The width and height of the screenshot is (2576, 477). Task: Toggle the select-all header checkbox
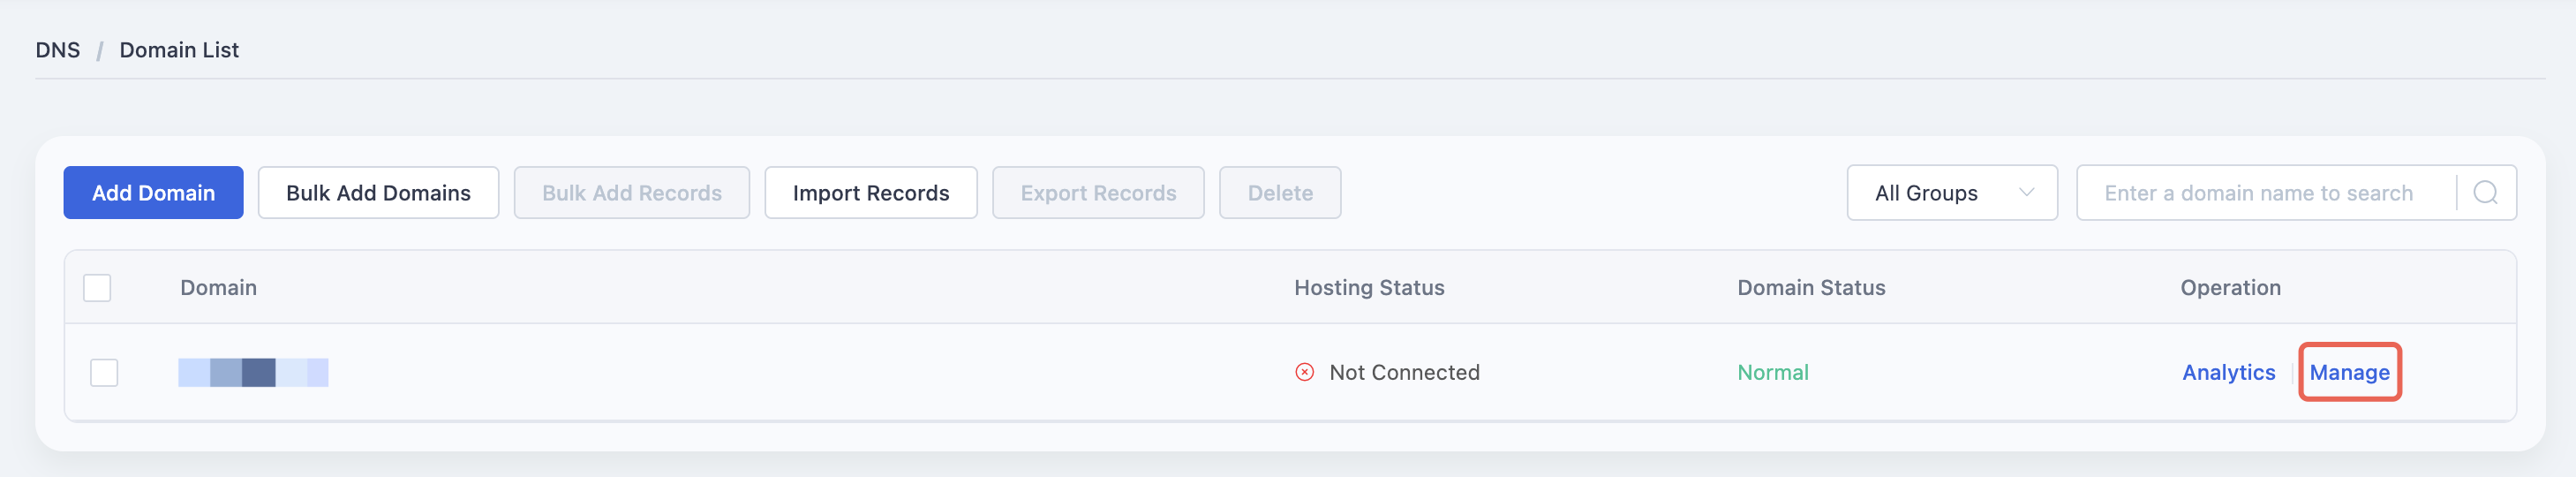97,288
